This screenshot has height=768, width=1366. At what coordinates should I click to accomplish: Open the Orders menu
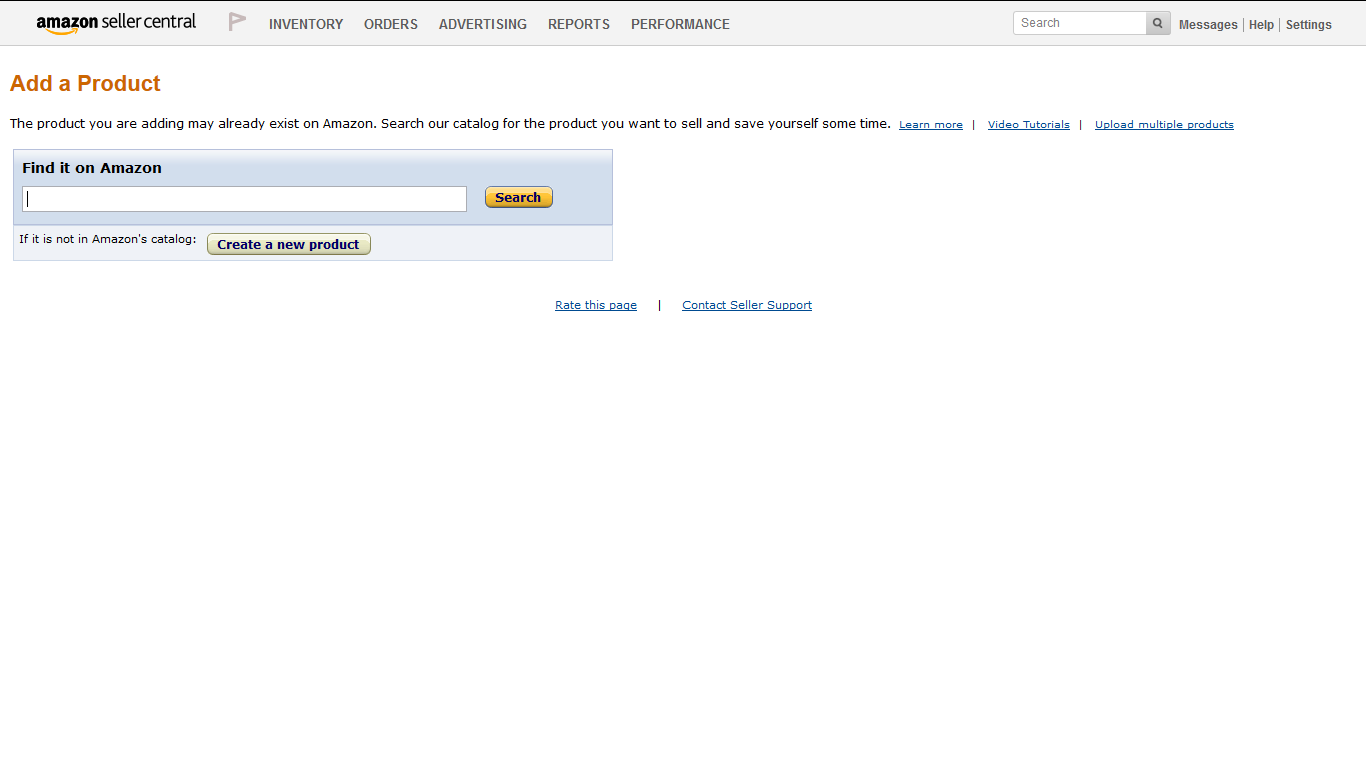pos(391,24)
